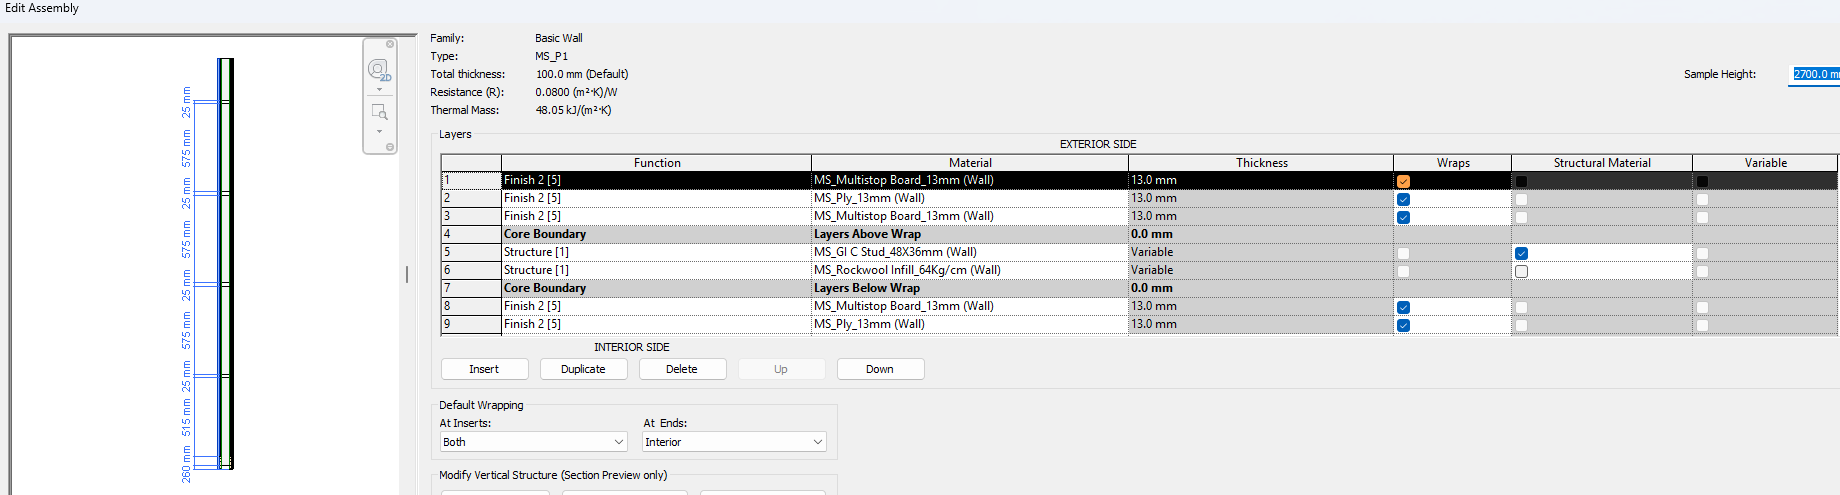Select layer row number 4
This screenshot has height=495, width=1840.
471,235
